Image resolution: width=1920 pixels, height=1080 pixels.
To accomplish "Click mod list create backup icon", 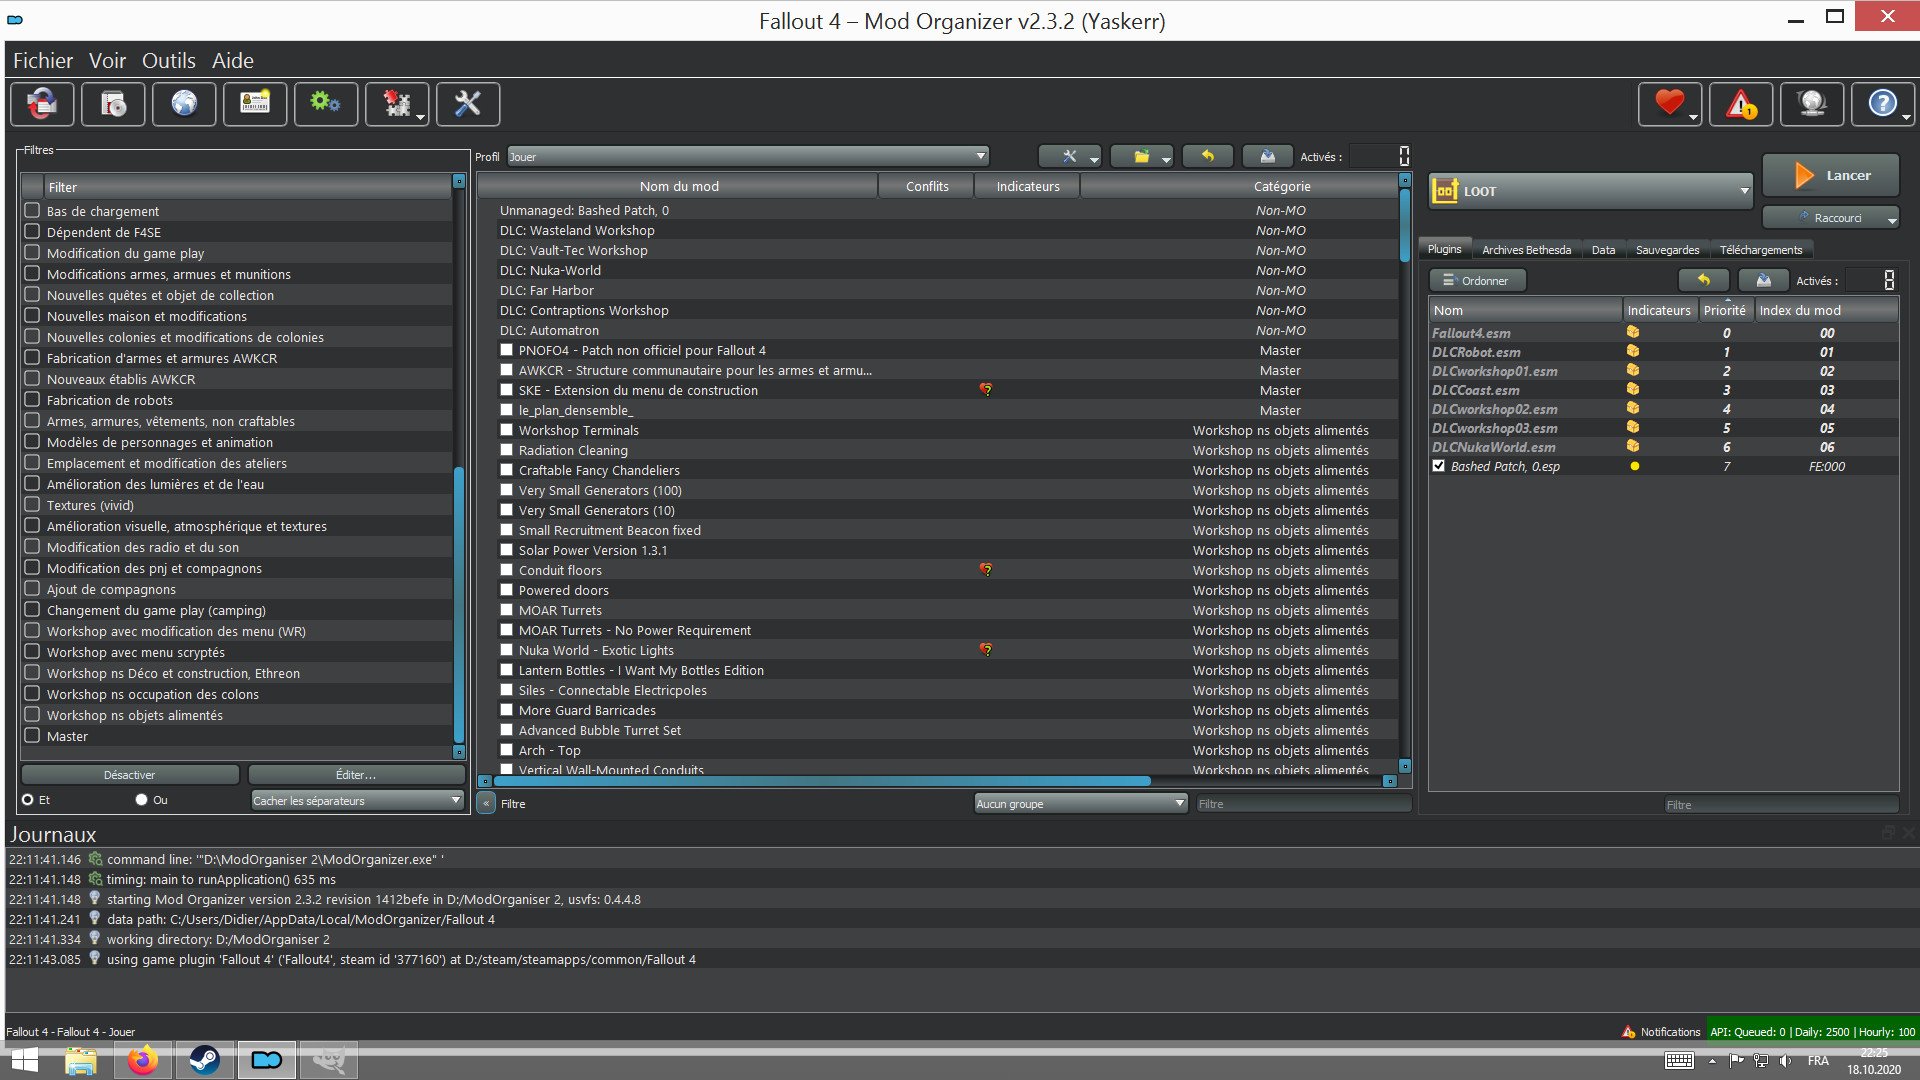I will (1267, 156).
